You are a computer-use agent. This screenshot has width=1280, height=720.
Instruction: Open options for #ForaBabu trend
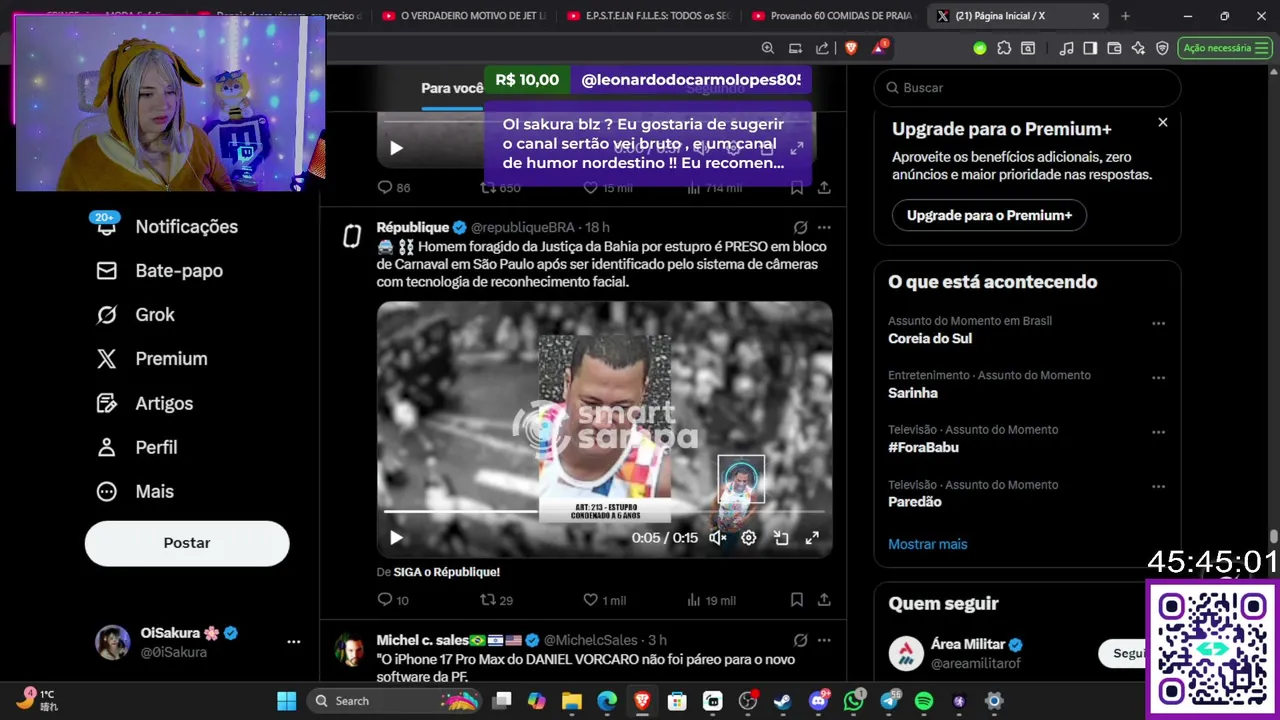(1158, 432)
